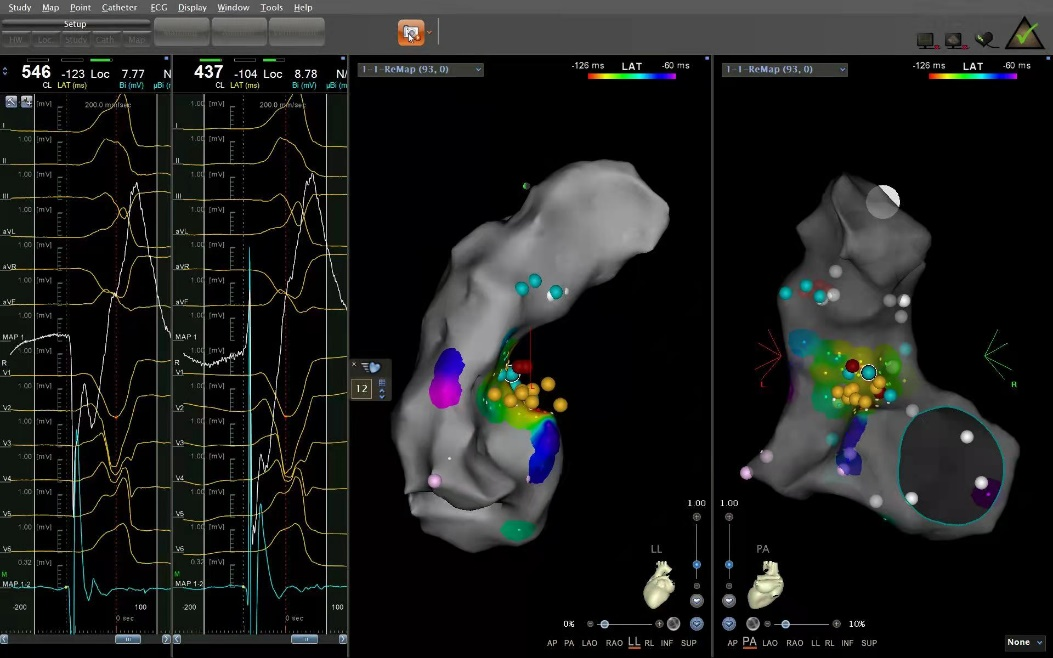Open the ECG menu
The height and width of the screenshot is (658, 1053).
[x=159, y=7]
